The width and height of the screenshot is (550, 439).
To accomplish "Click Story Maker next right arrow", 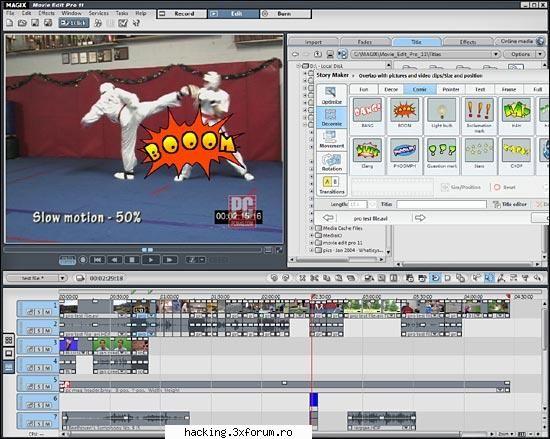I will tap(420, 218).
